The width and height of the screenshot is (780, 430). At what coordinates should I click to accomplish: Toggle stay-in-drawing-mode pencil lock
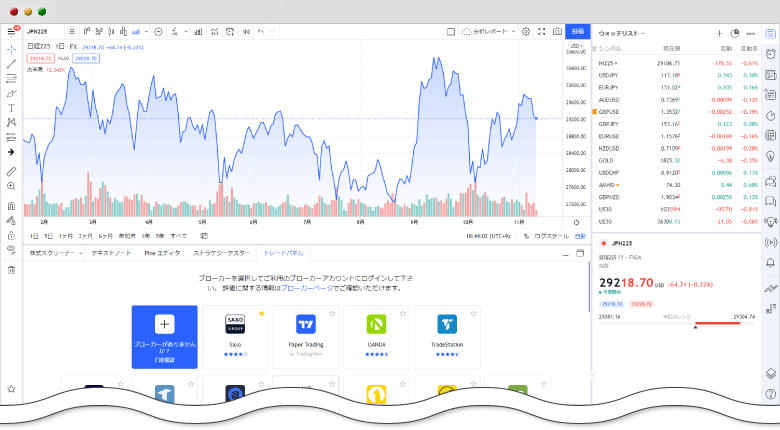tap(11, 220)
